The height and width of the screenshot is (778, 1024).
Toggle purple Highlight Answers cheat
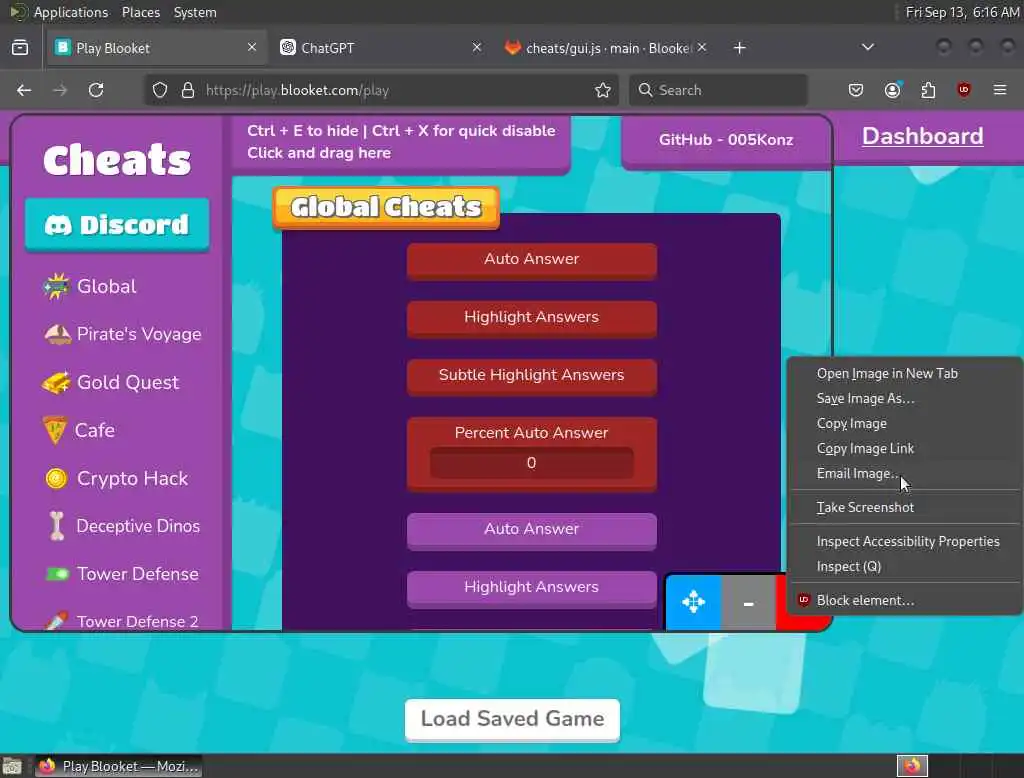532,588
